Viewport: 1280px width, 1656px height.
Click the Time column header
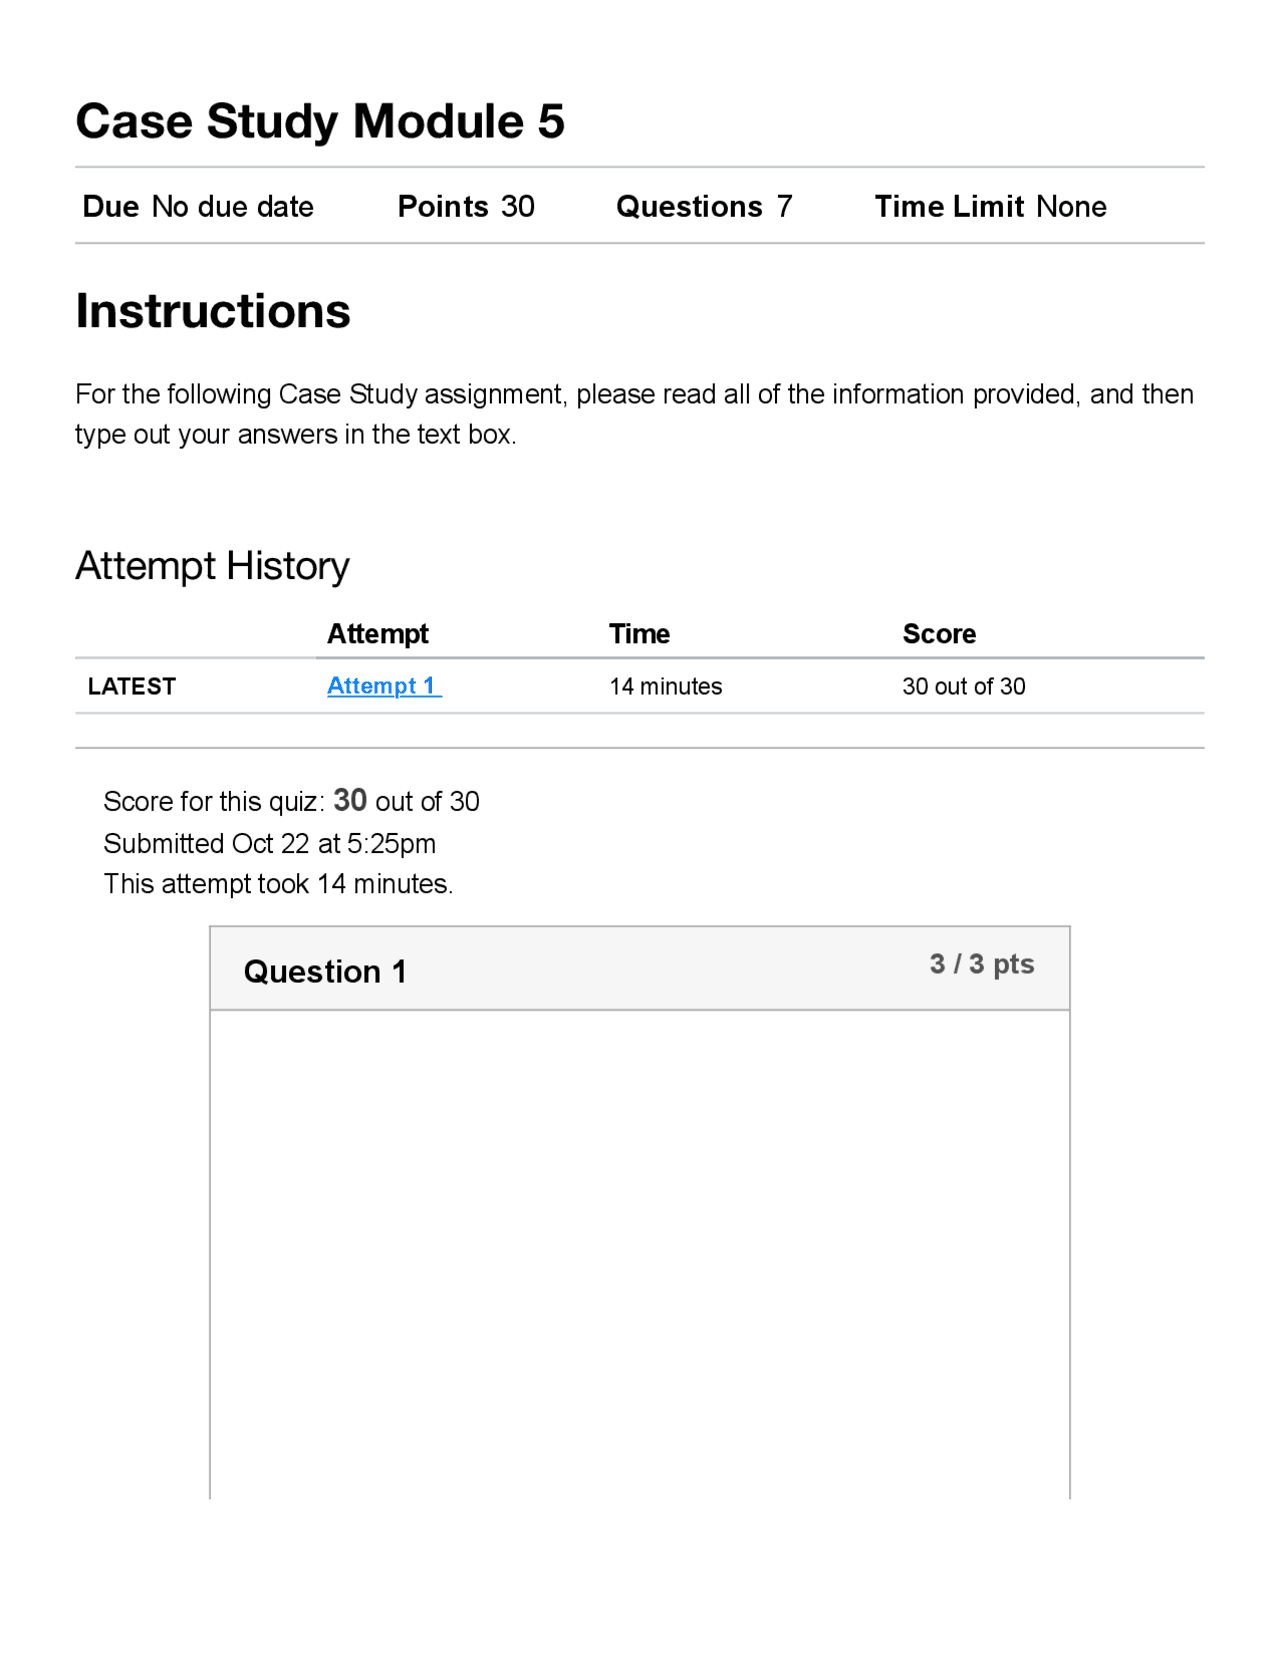pos(639,634)
